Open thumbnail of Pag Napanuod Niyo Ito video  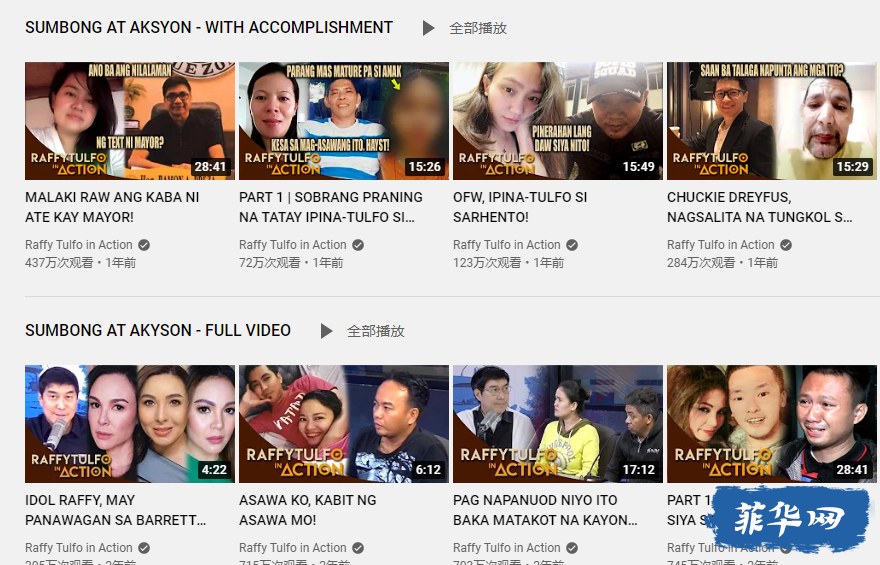[558, 424]
